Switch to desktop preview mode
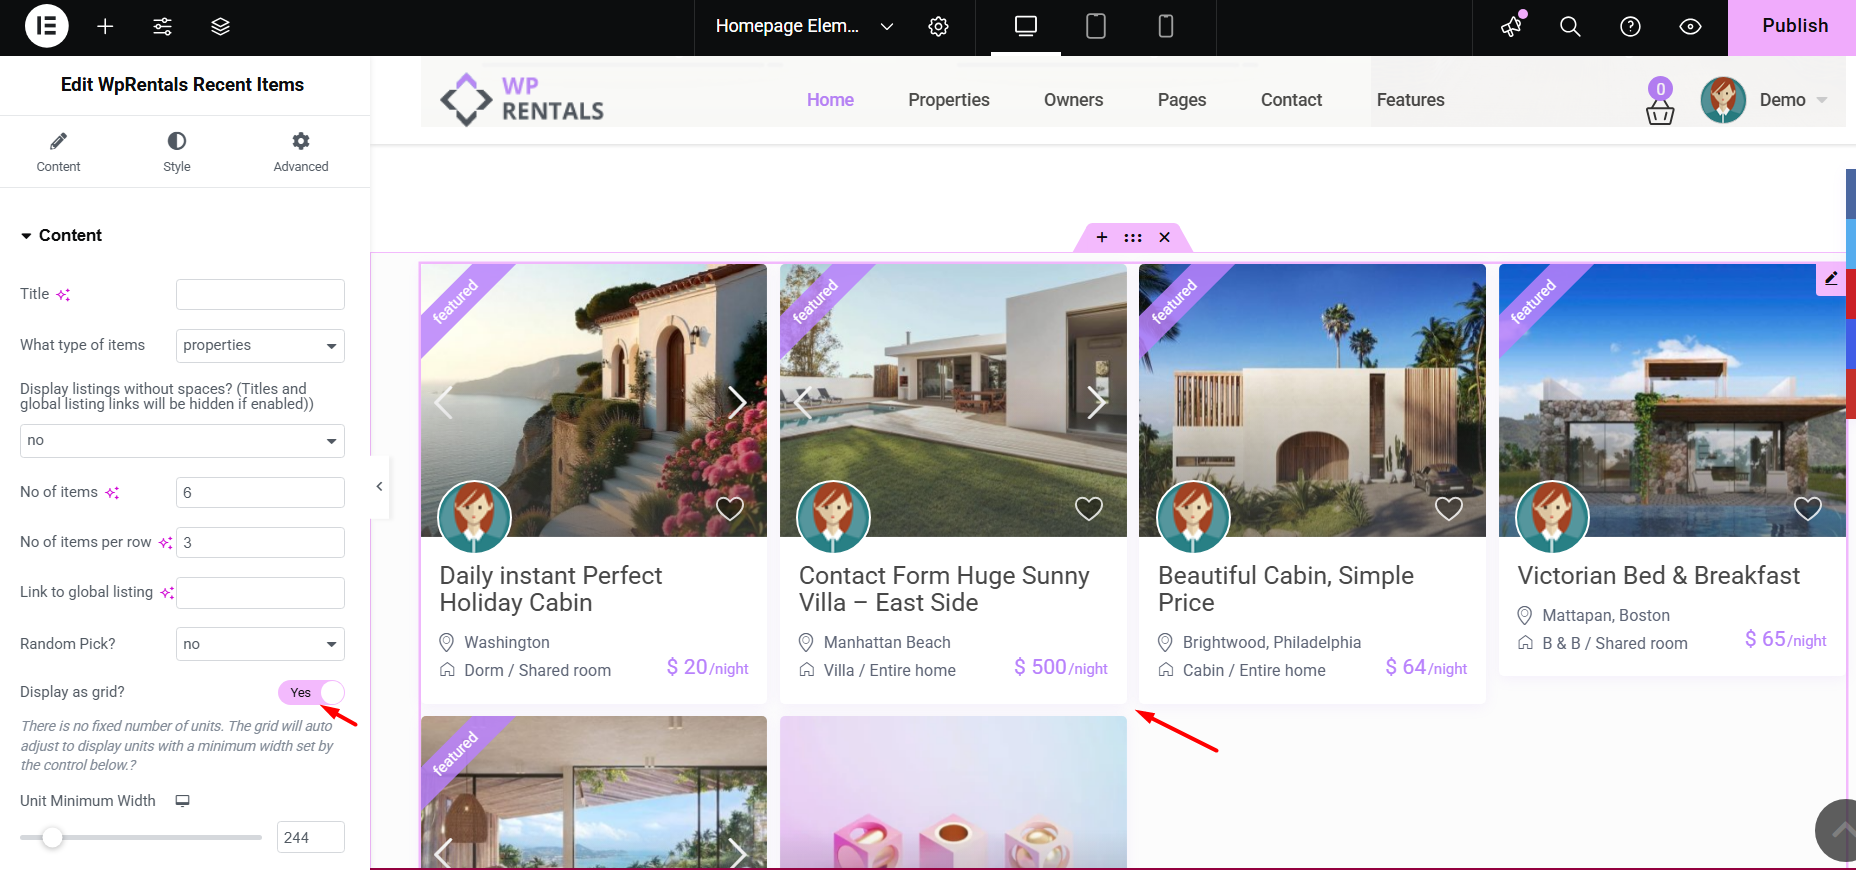 coord(1026,27)
